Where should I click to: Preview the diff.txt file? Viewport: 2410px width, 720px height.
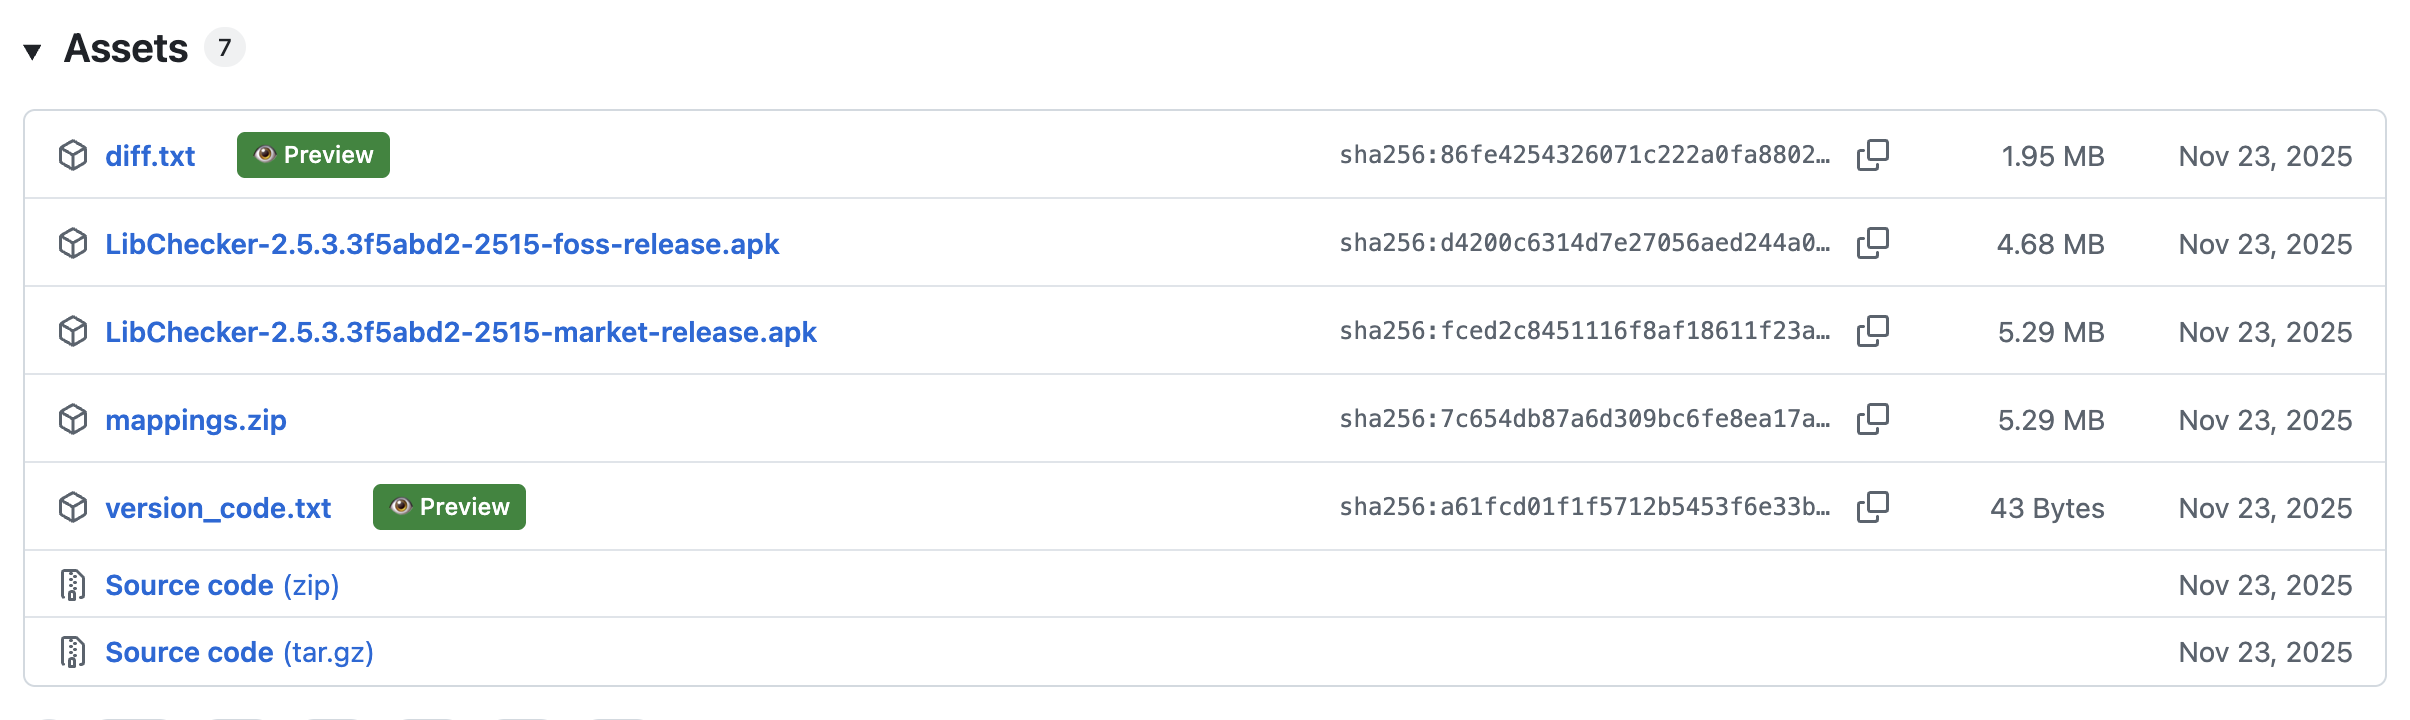(313, 155)
